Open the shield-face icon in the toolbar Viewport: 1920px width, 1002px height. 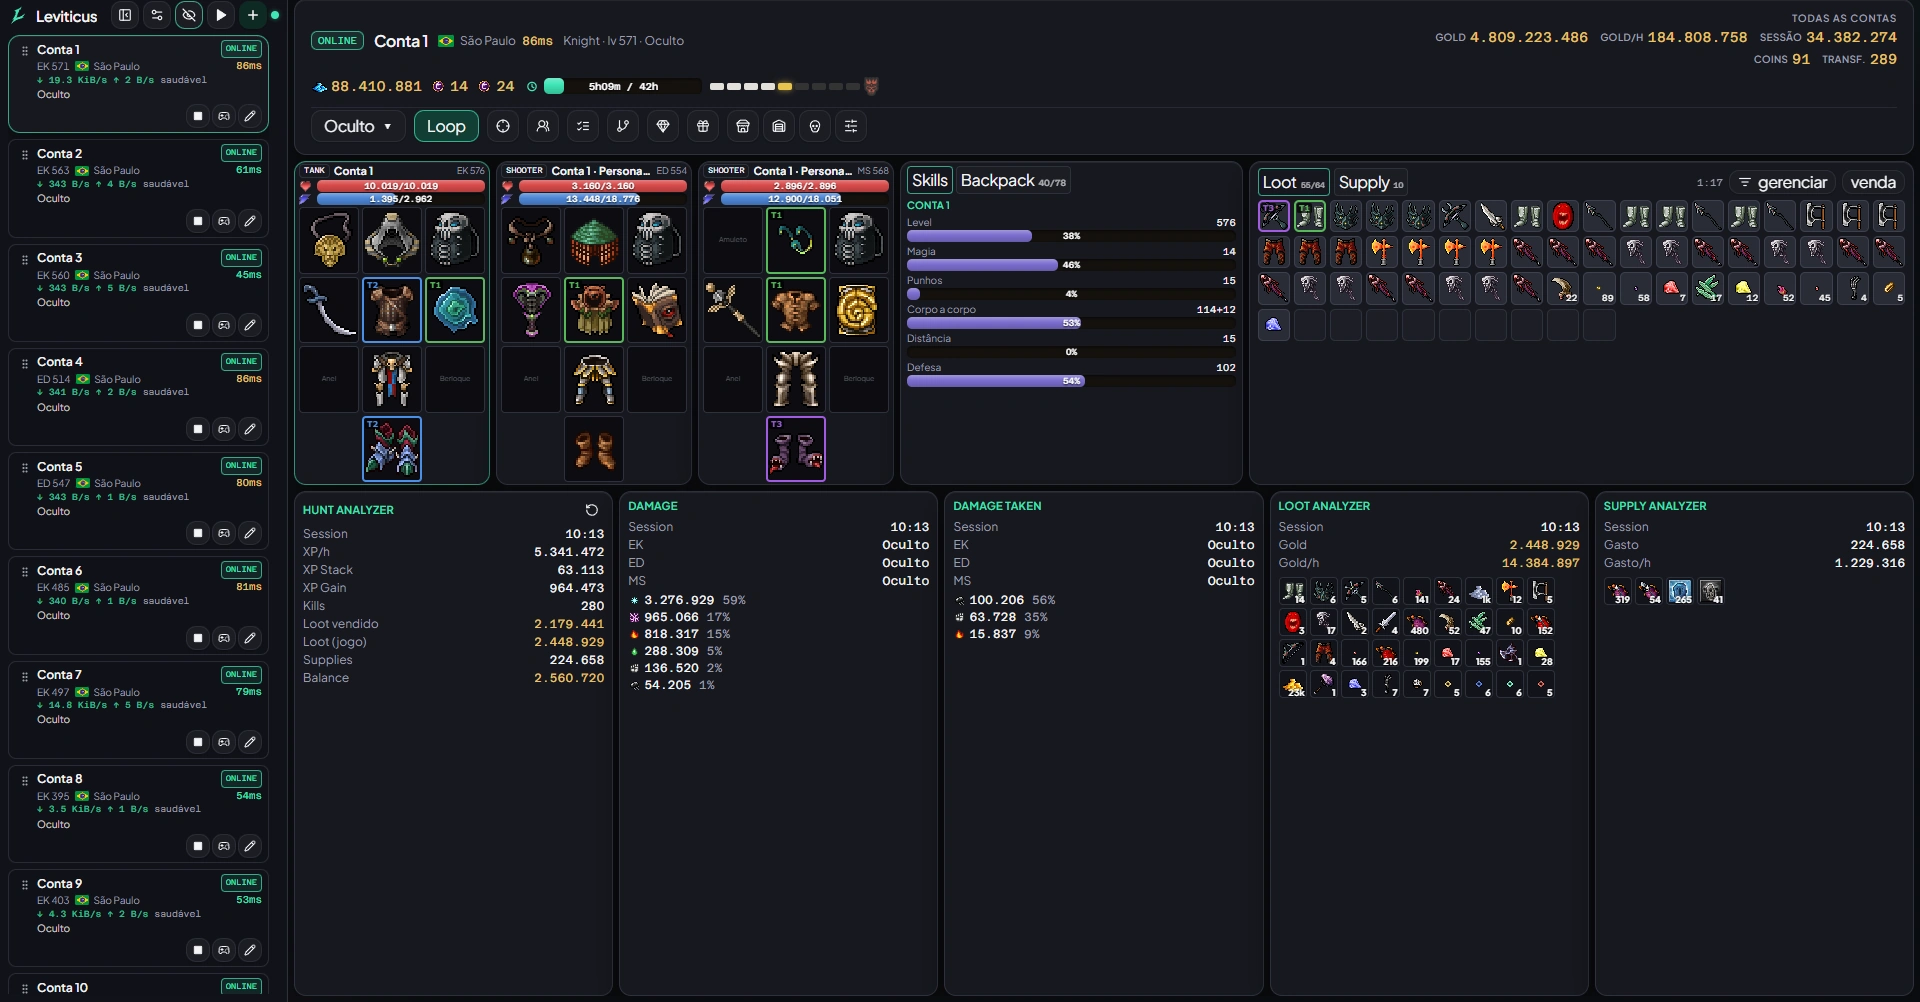[815, 126]
